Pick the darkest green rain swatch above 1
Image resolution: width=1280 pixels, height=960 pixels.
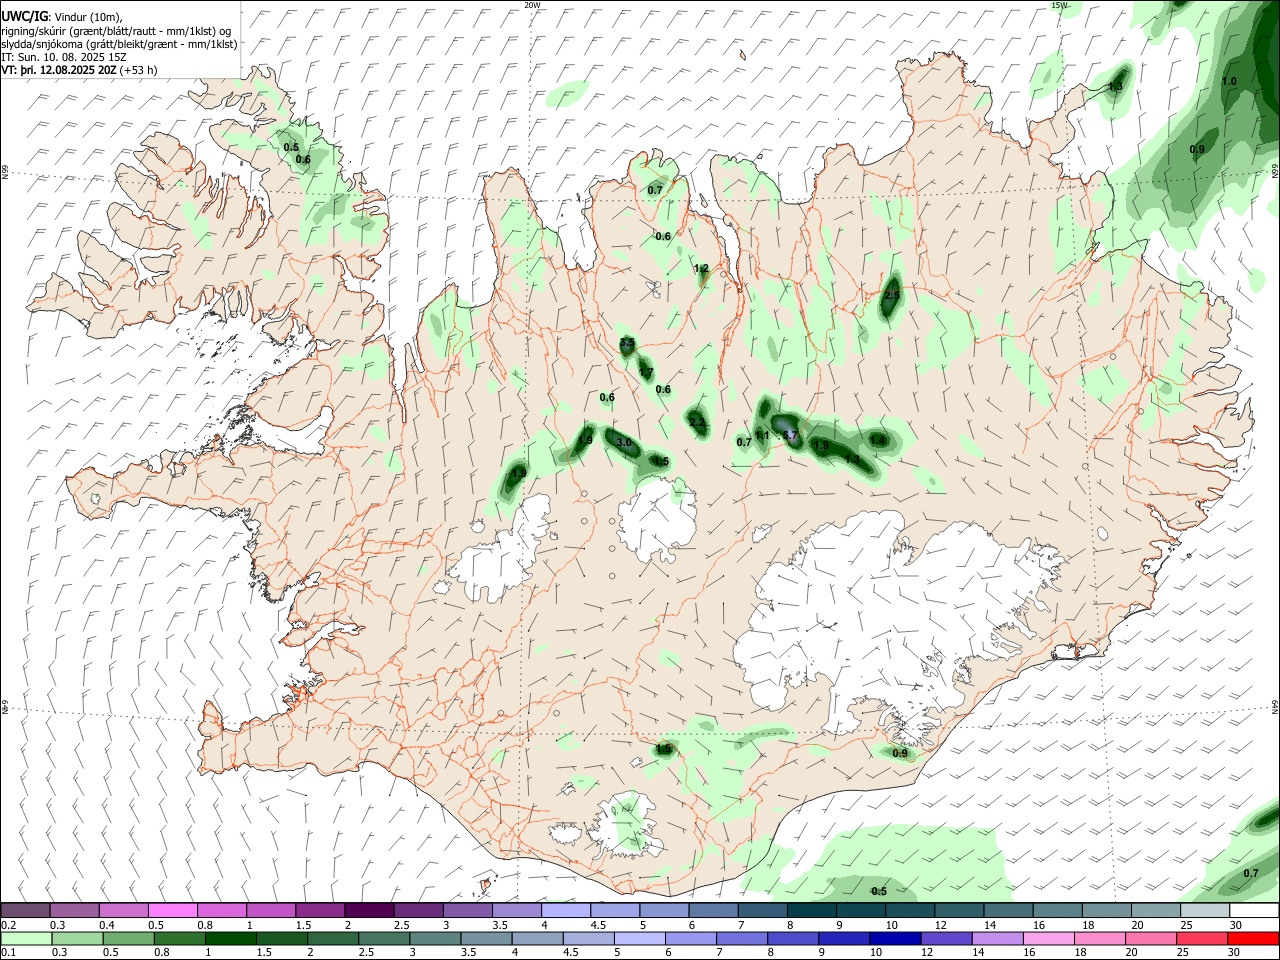coord(233,938)
